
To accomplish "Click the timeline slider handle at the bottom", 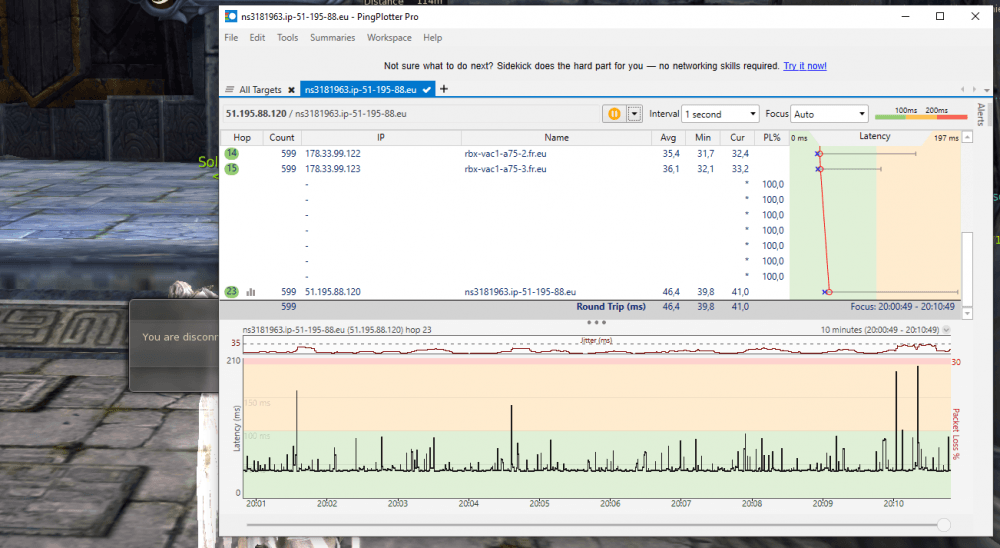I will tap(944, 524).
